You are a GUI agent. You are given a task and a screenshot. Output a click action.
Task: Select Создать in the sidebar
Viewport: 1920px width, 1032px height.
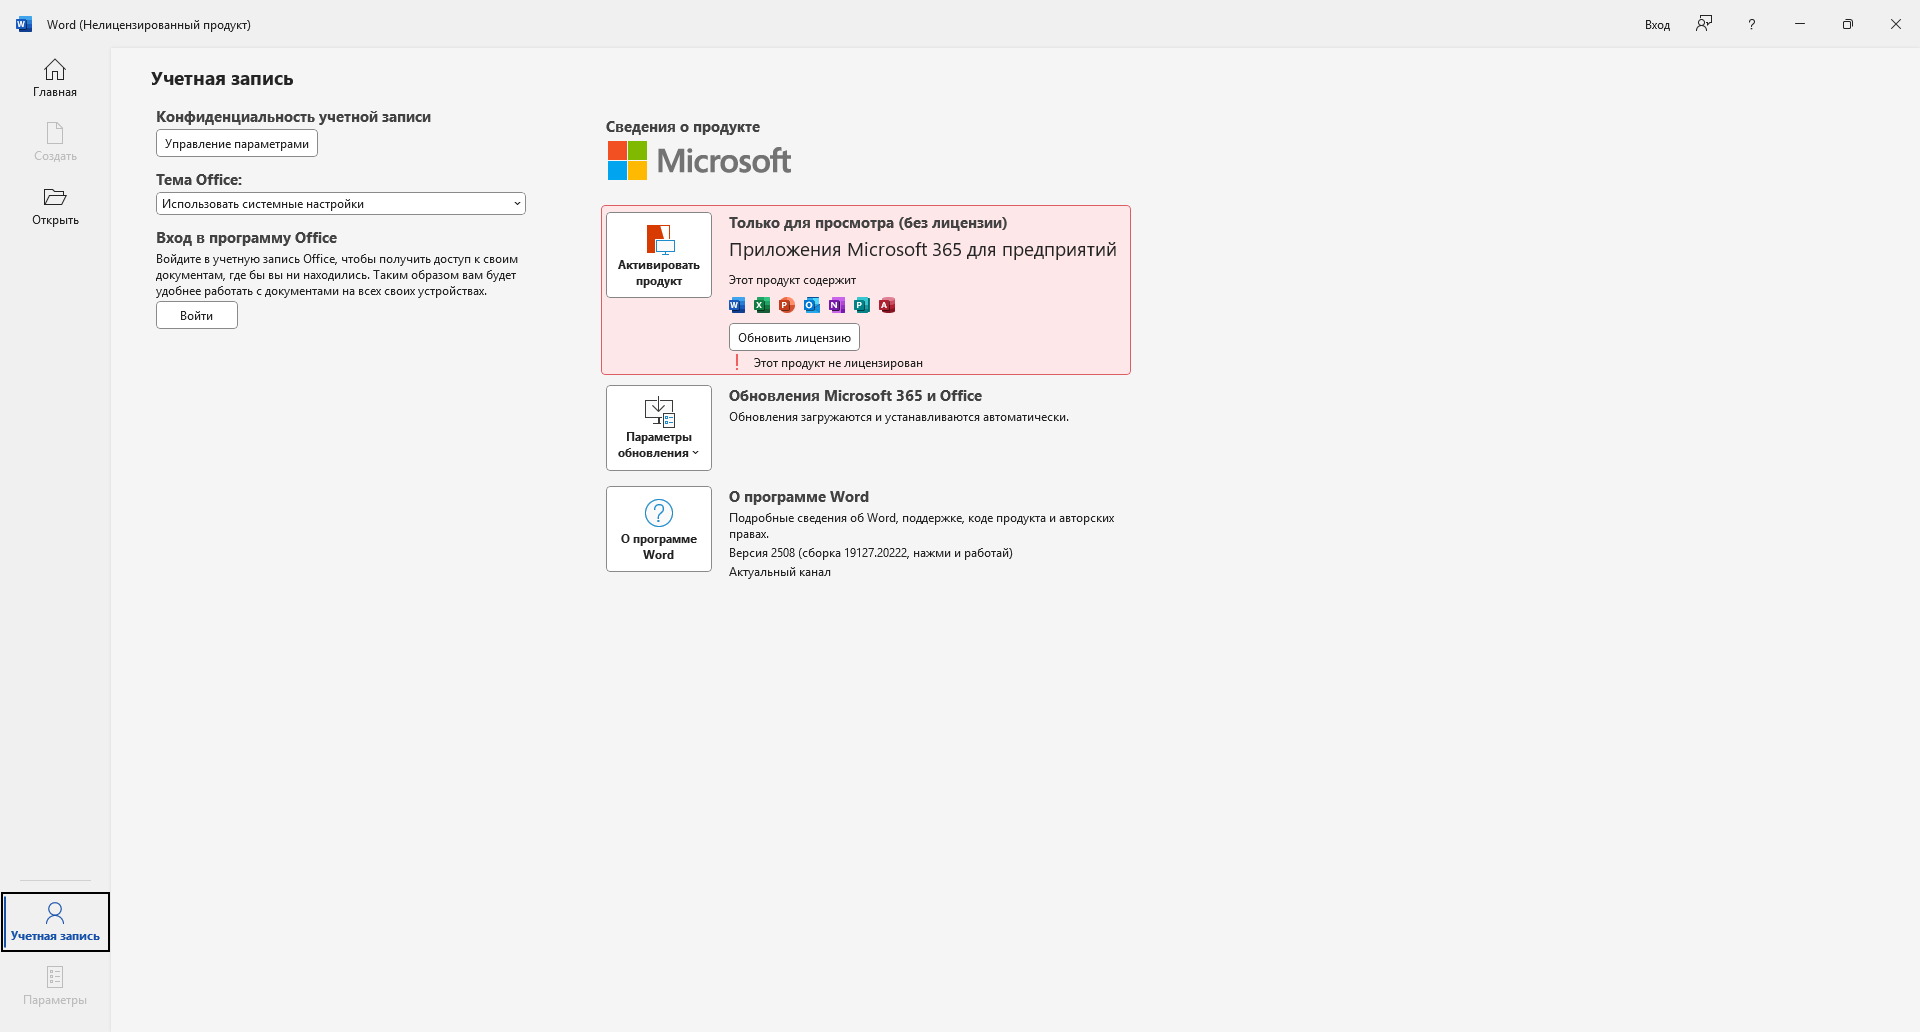(55, 143)
